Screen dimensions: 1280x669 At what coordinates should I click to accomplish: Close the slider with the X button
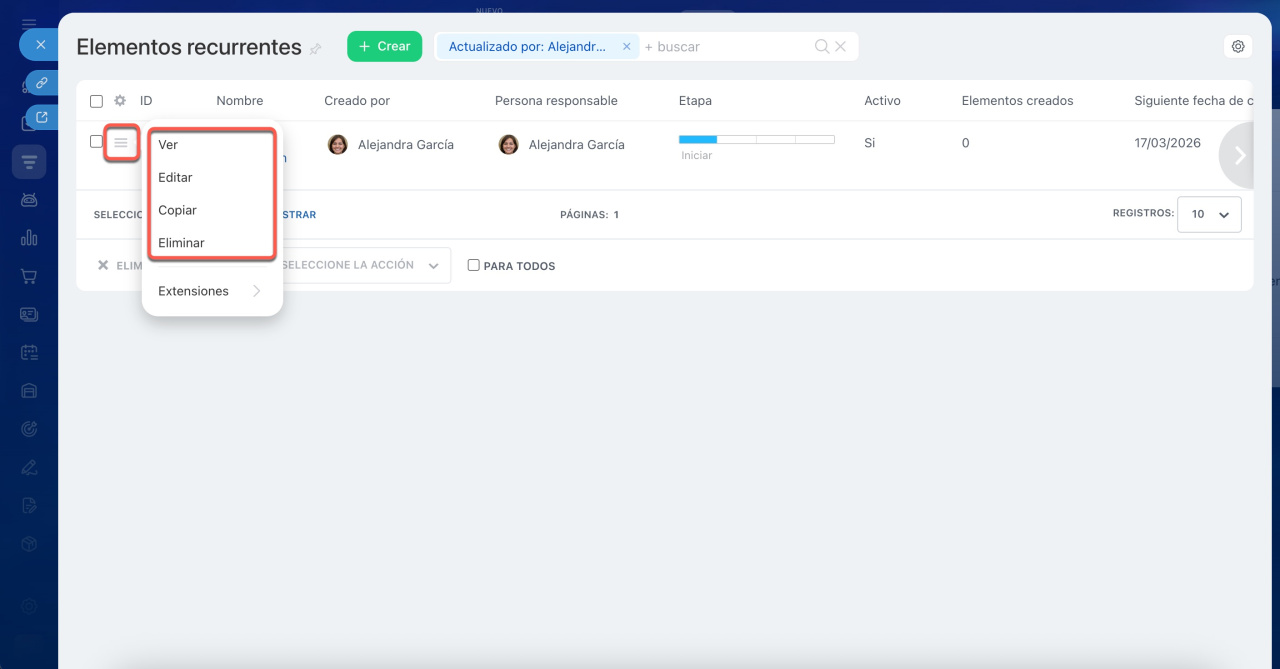point(40,45)
